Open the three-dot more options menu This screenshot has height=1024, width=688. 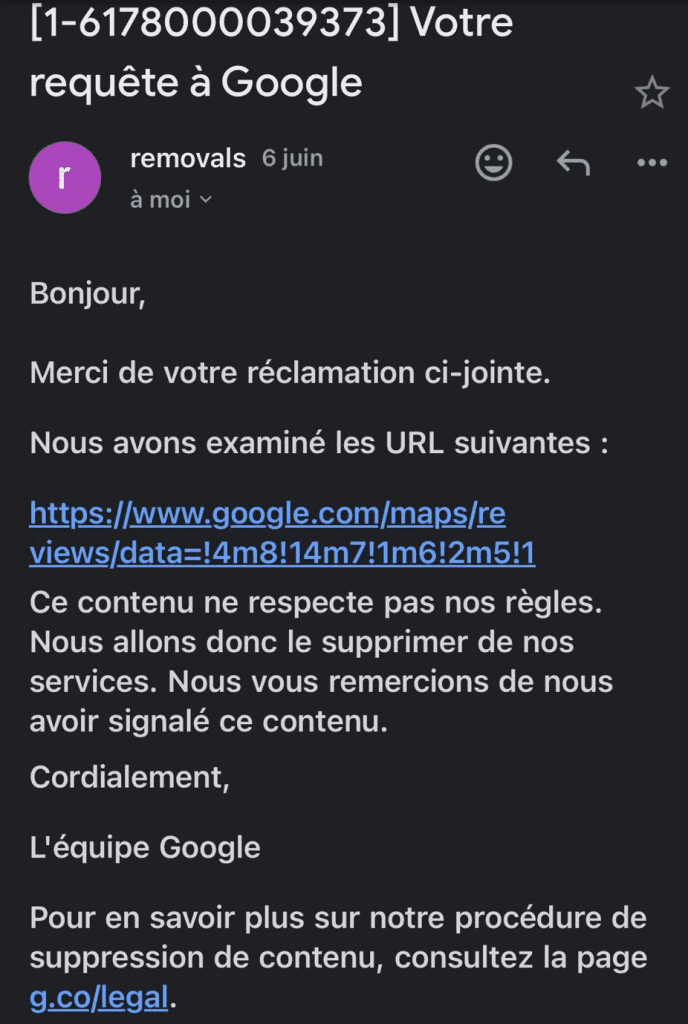click(x=651, y=163)
